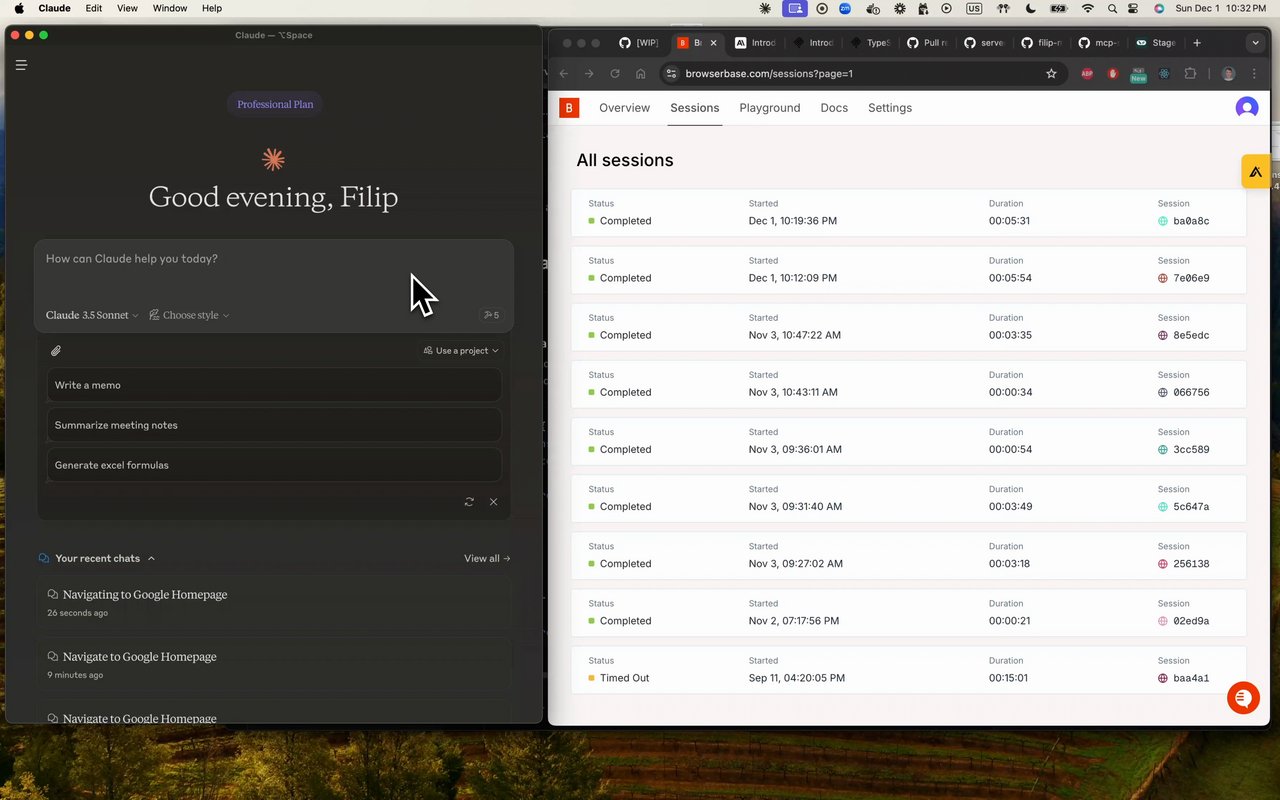Open the Browserbase user avatar menu
The image size is (1280, 800).
[1246, 108]
